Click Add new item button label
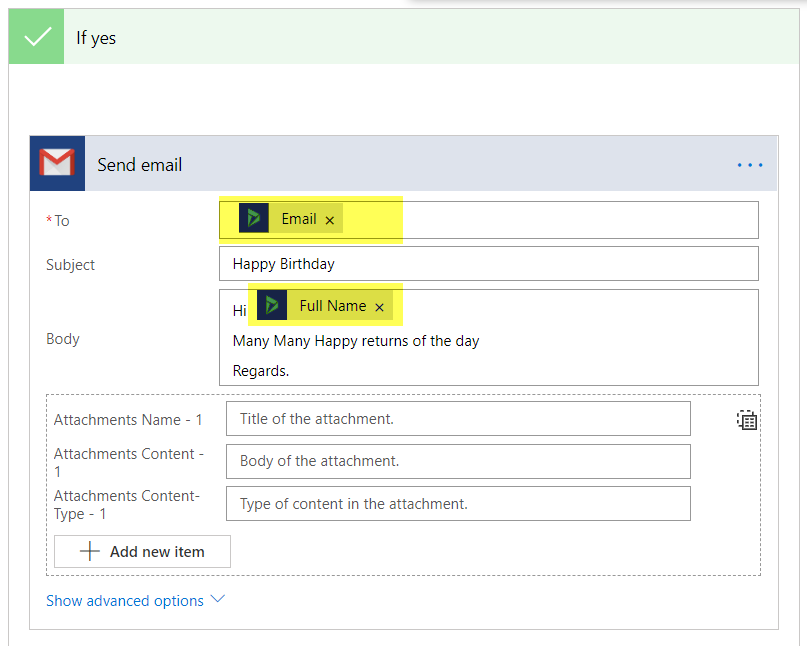The image size is (807, 646). pyautogui.click(x=157, y=552)
